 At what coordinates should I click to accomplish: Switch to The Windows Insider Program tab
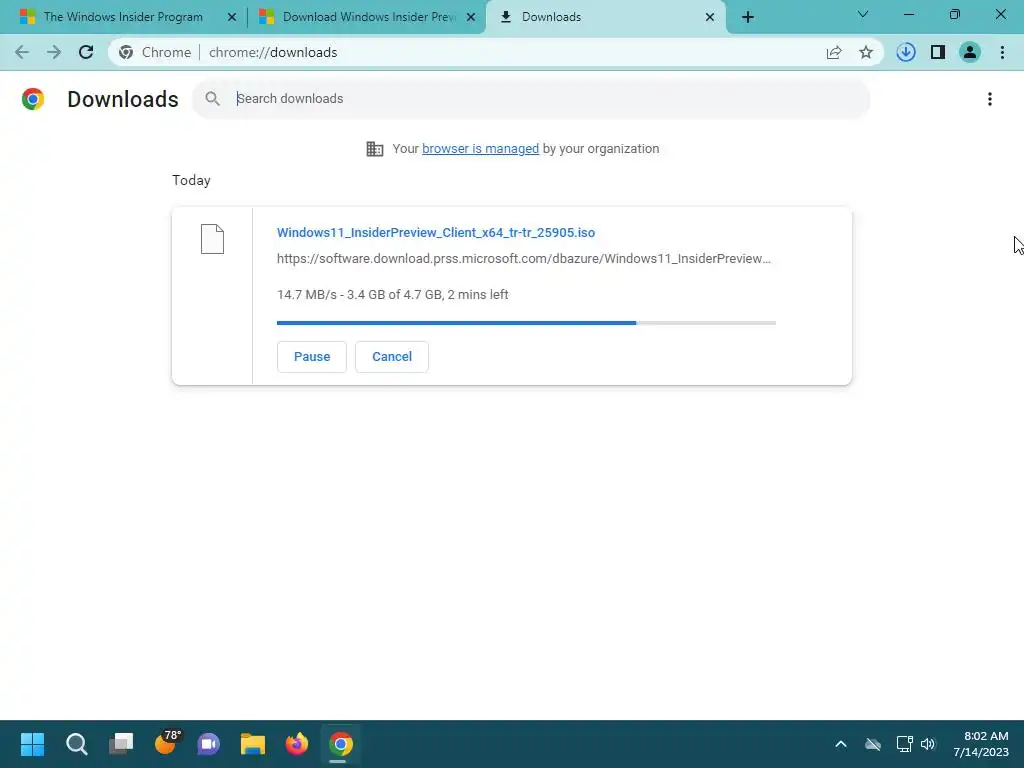click(123, 17)
